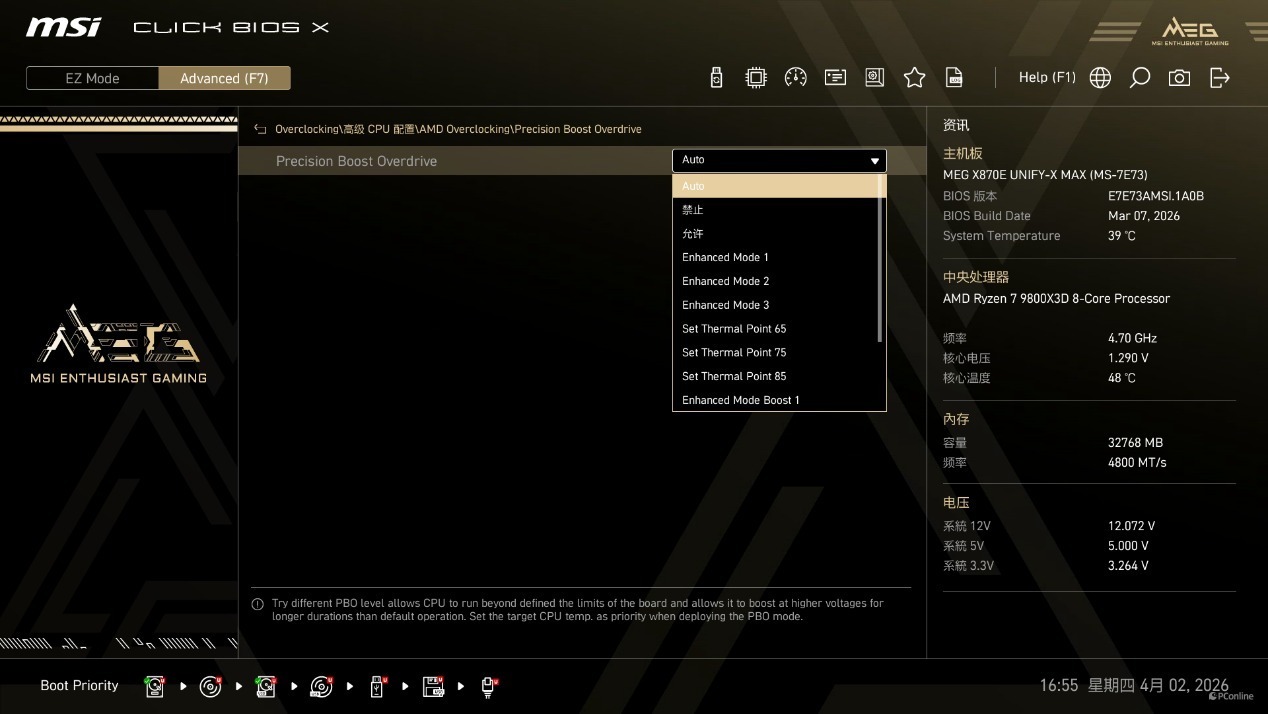This screenshot has width=1268, height=714.
Task: Choose Set Thermal Point 65
Action: click(x=775, y=329)
